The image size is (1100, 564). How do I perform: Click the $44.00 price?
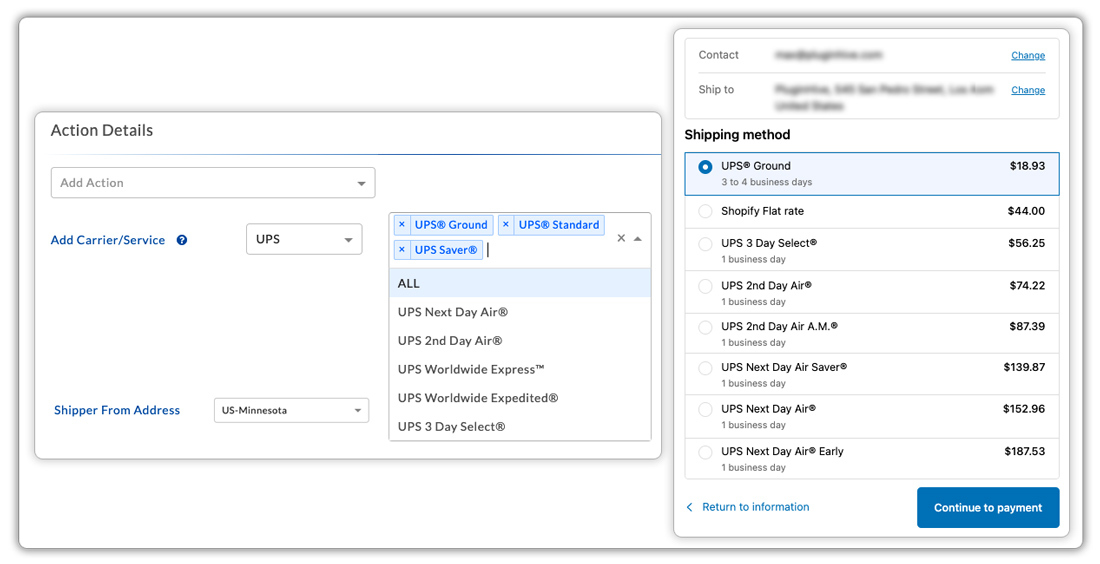[1026, 211]
